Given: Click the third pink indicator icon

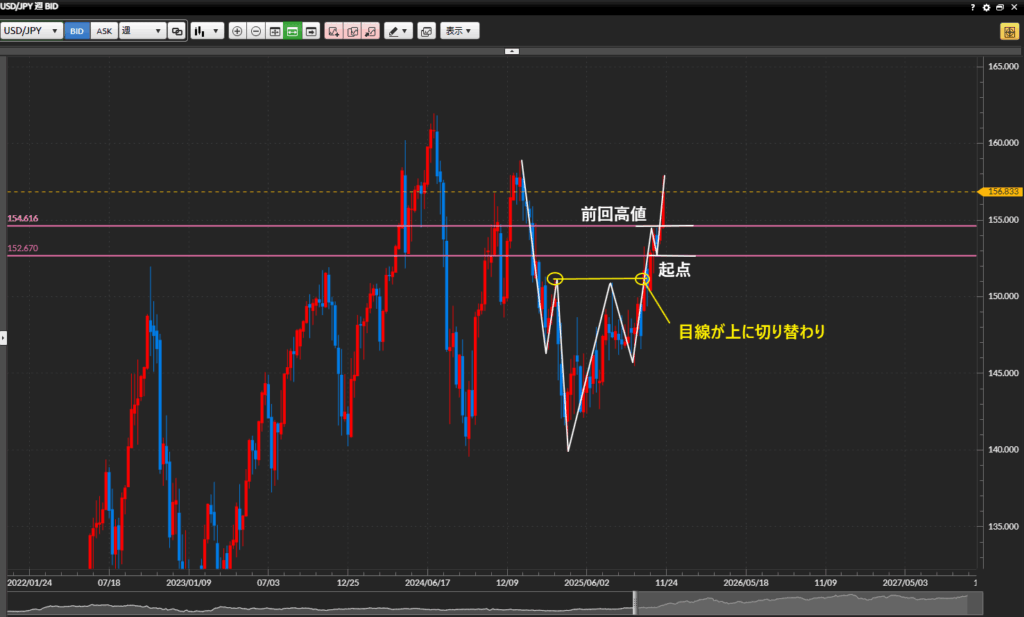Looking at the screenshot, I should 370,31.
